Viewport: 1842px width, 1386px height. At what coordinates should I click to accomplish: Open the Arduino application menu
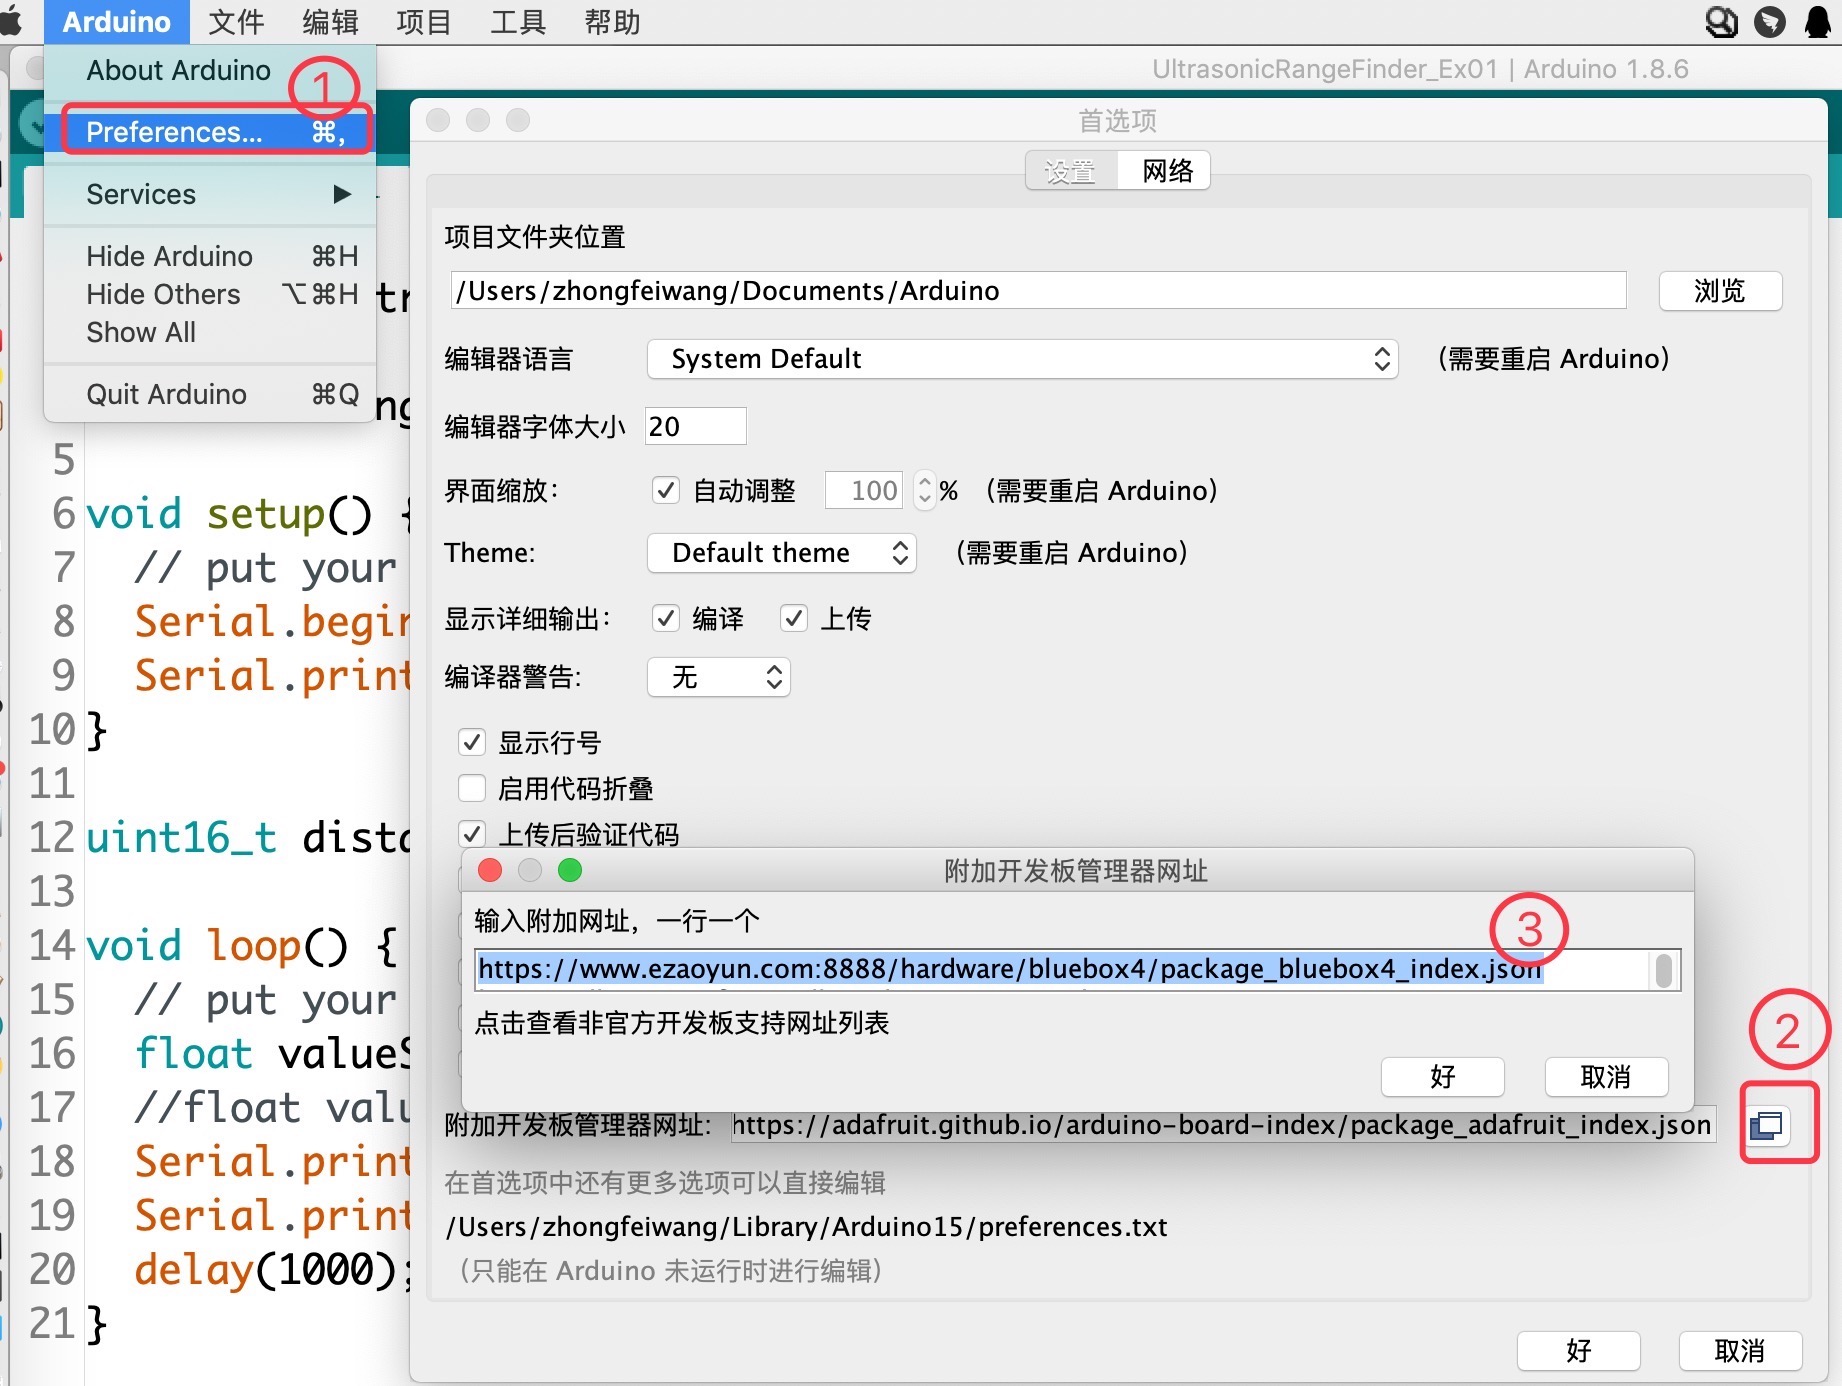click(116, 22)
